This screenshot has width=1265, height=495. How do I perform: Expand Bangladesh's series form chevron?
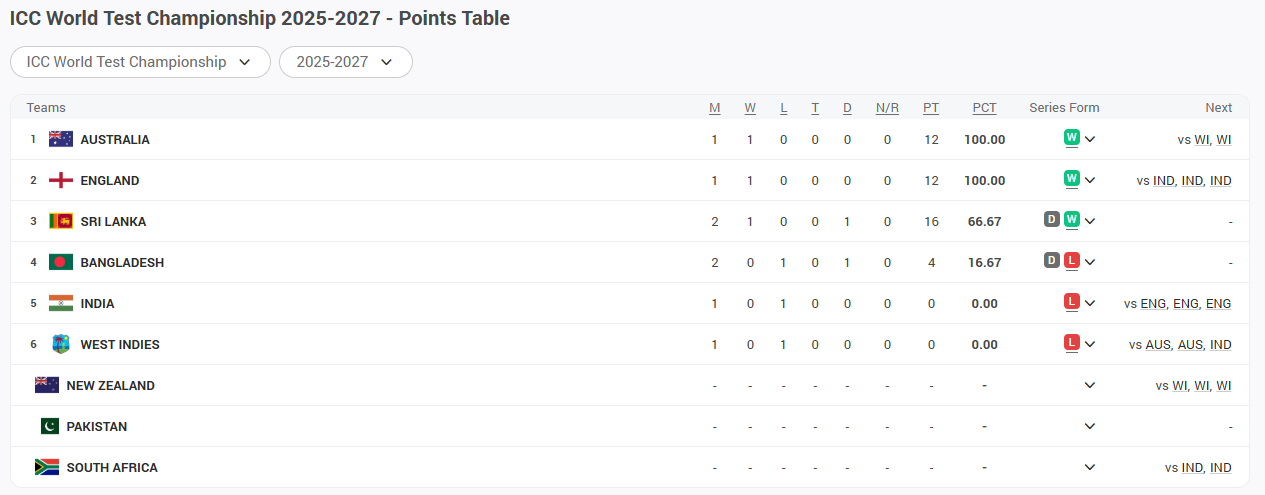coord(1090,262)
